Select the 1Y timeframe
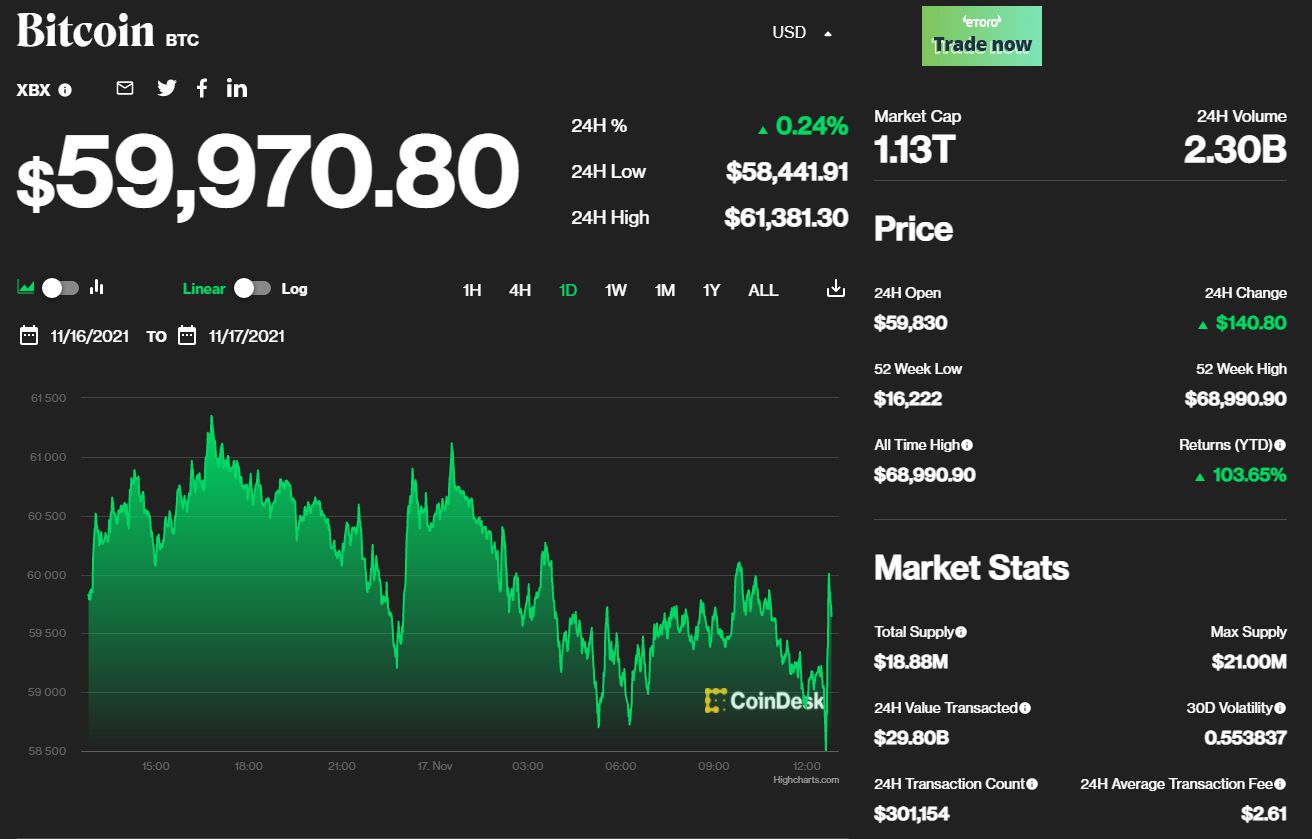Viewport: 1312px width, 839px height. point(711,290)
